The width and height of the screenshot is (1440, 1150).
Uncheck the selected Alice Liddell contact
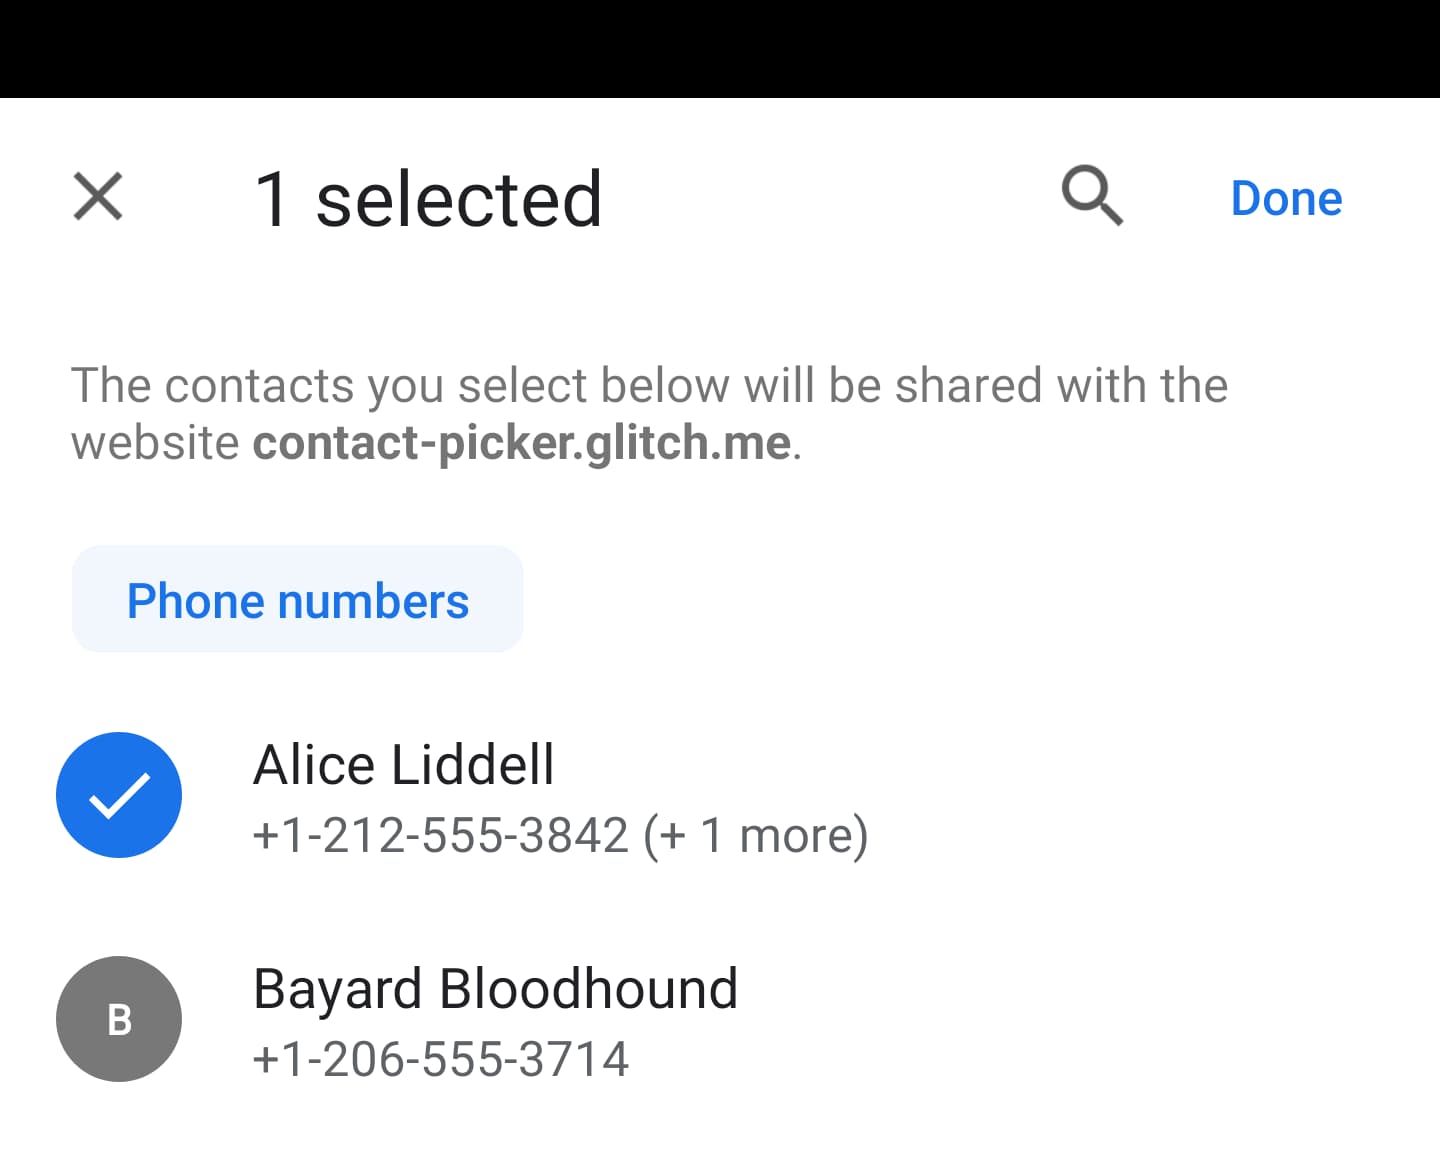(118, 795)
